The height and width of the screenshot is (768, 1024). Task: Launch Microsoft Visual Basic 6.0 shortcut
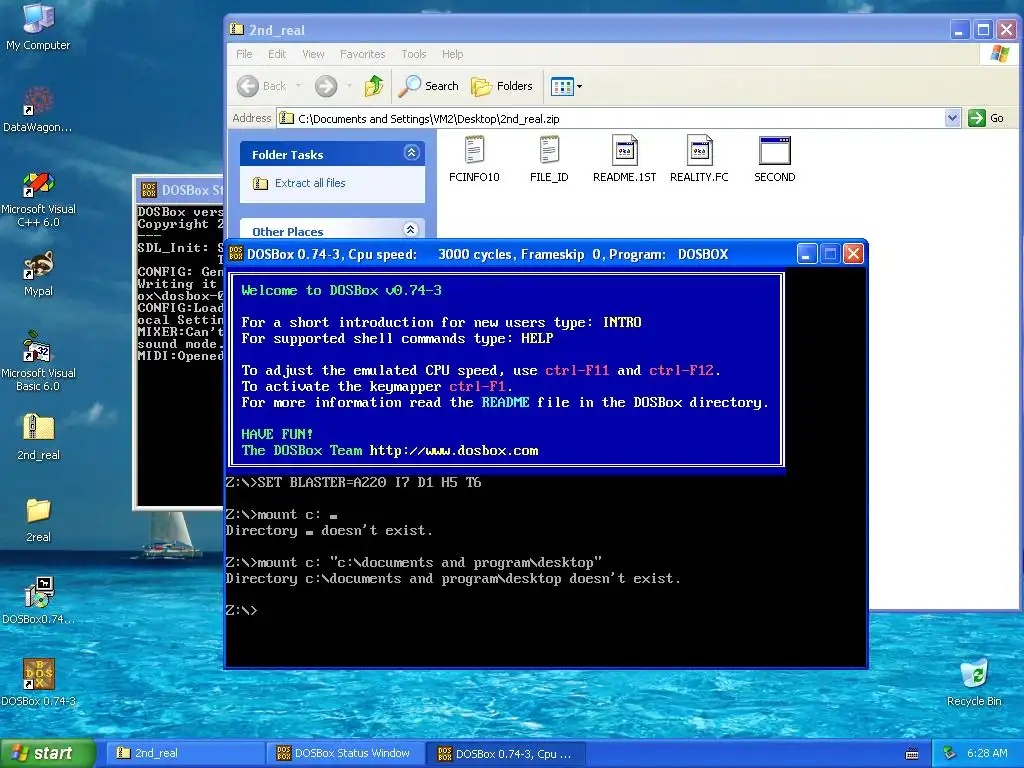point(38,362)
